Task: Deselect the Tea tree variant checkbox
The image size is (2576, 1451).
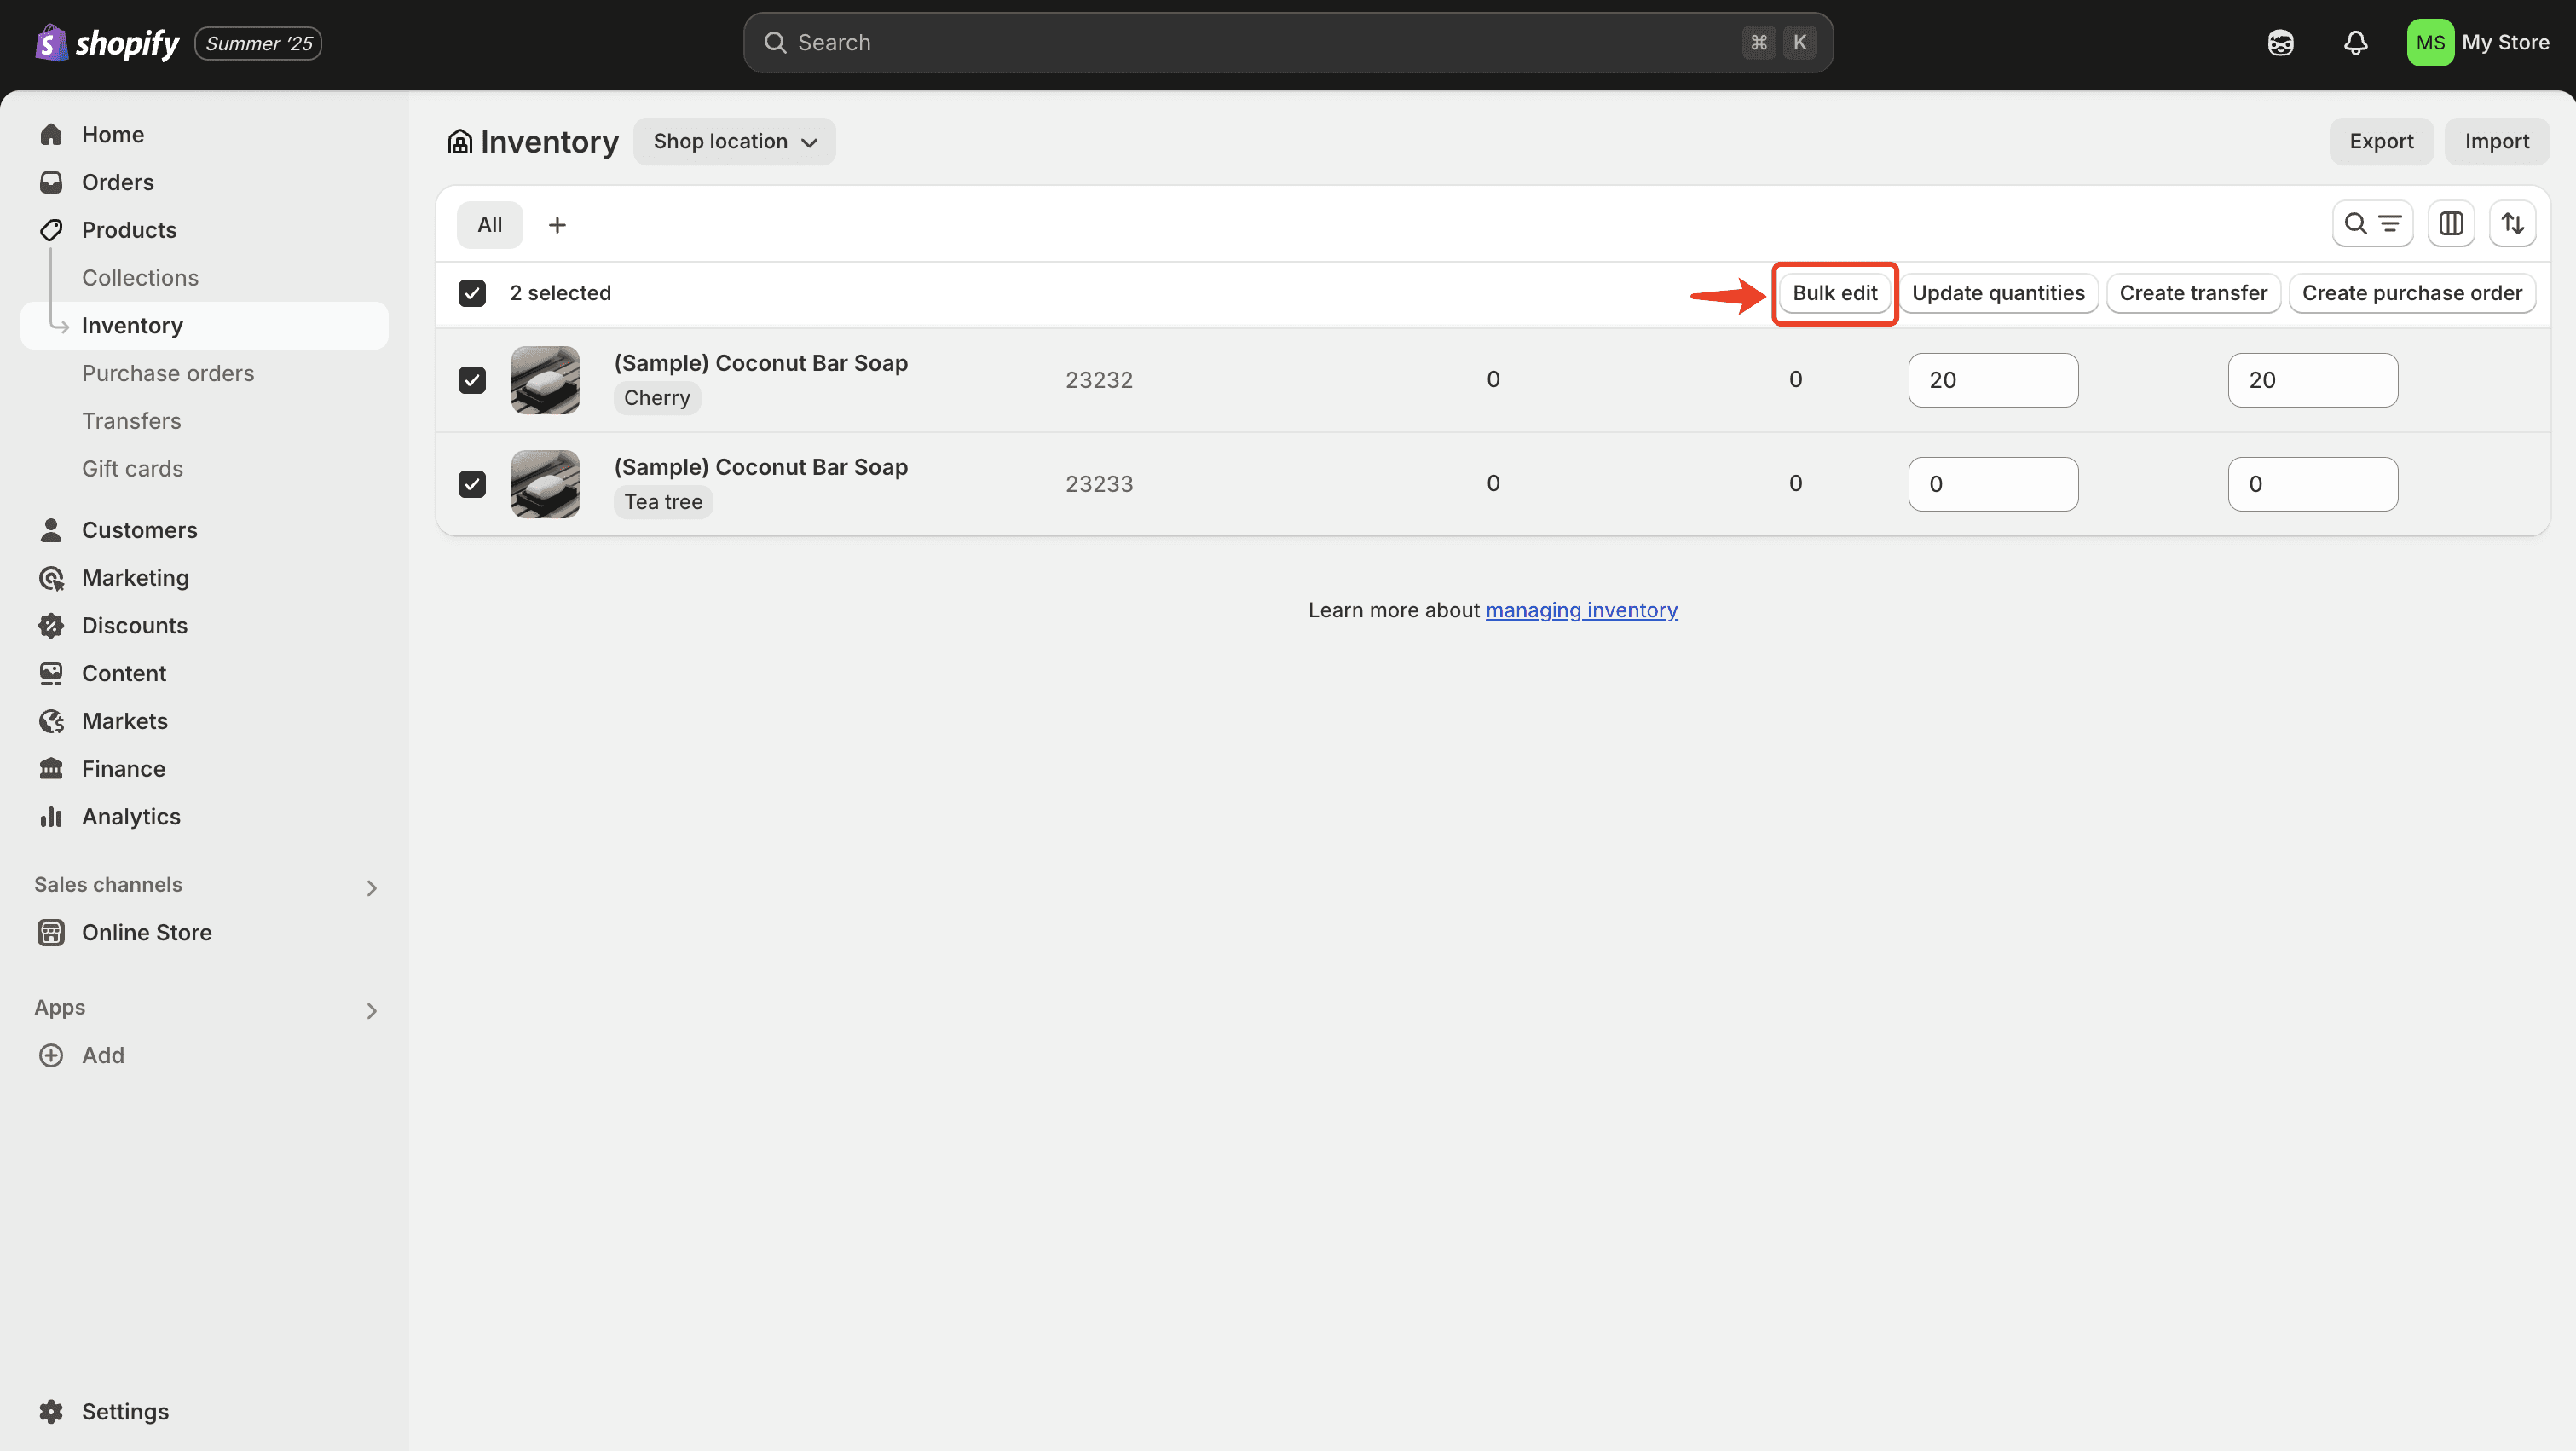Action: point(471,483)
